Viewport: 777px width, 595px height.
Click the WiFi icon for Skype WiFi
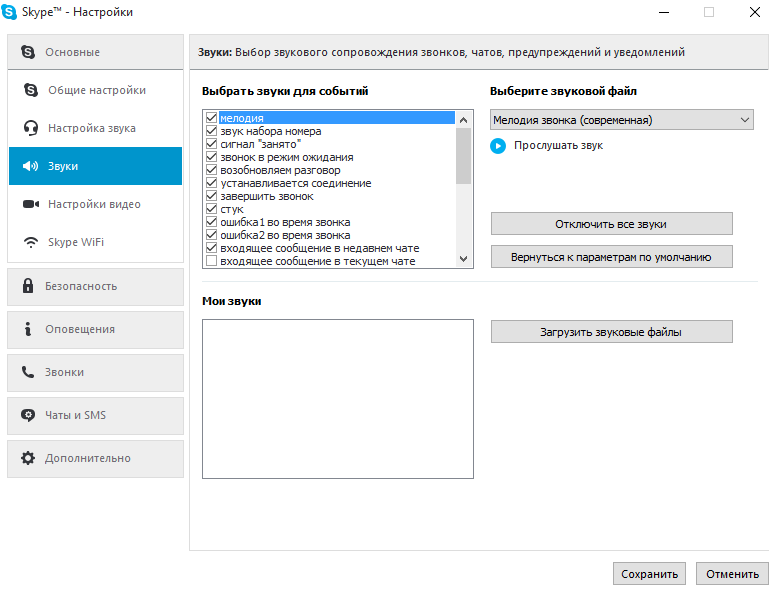point(31,242)
